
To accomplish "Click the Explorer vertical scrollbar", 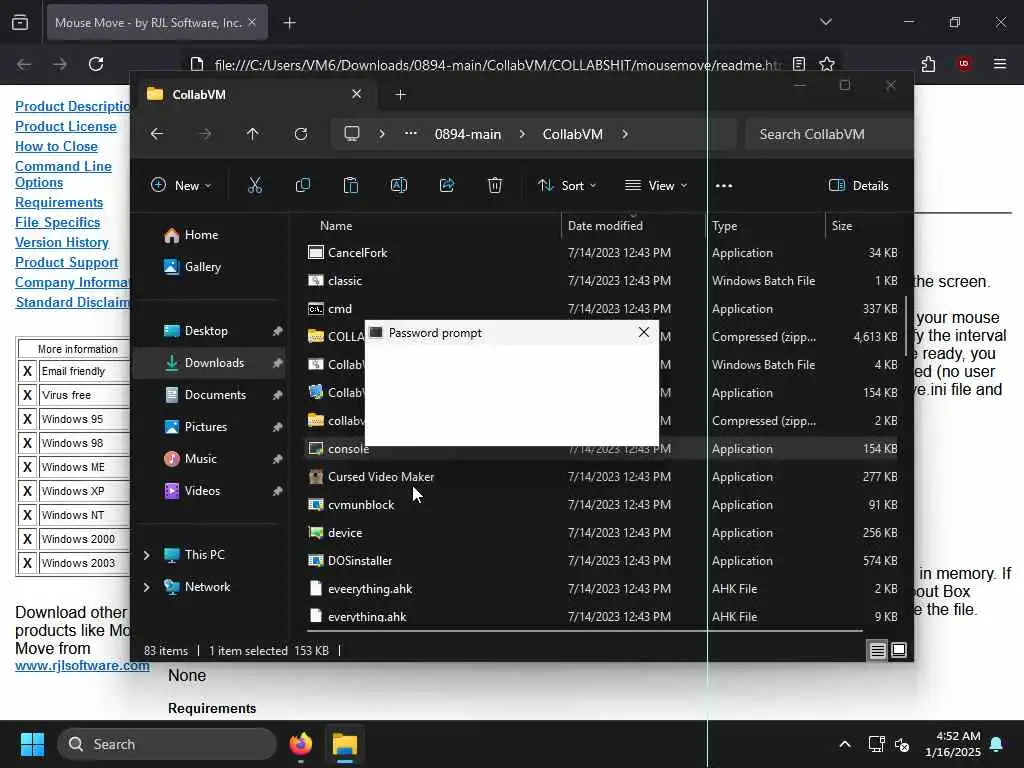I will 906,327.
